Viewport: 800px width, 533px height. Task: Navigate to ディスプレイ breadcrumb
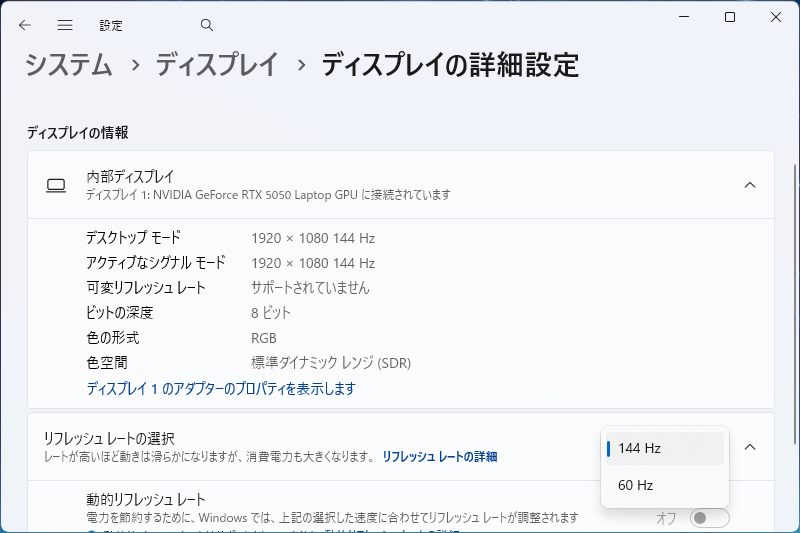click(x=216, y=65)
